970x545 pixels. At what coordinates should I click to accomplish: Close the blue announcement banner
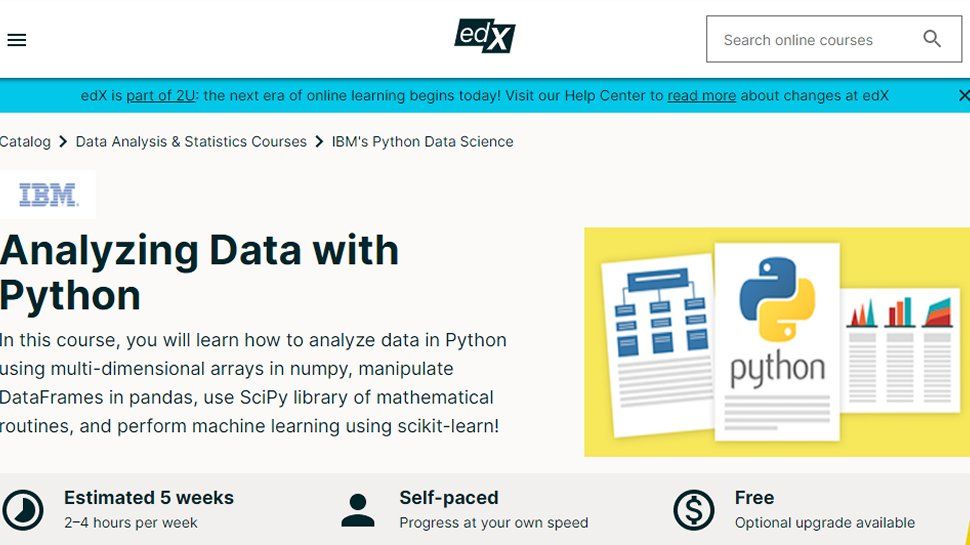pos(963,96)
